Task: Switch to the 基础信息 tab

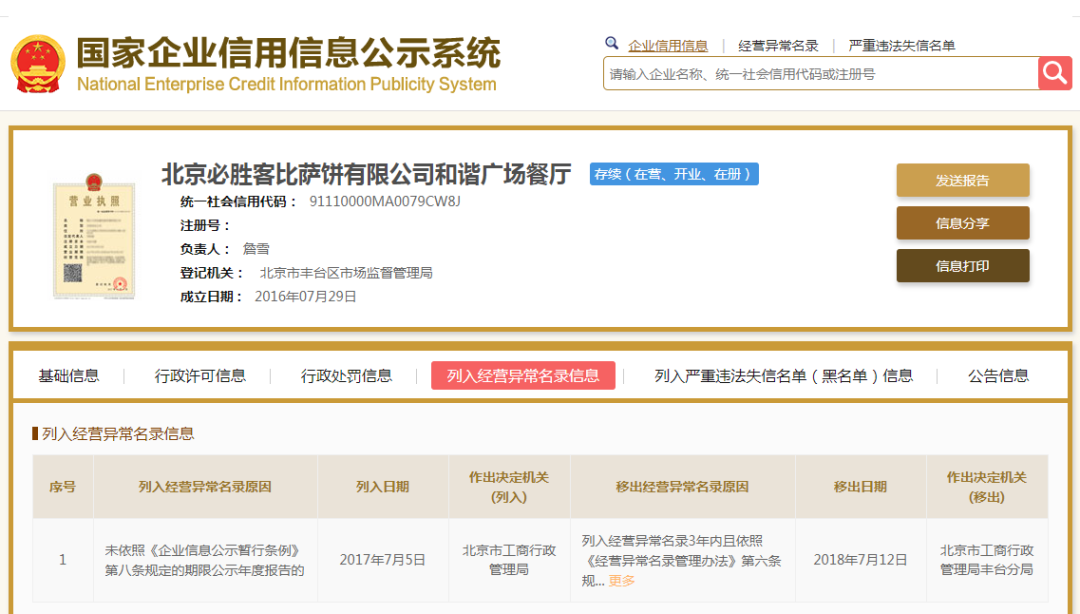Action: click(x=69, y=376)
